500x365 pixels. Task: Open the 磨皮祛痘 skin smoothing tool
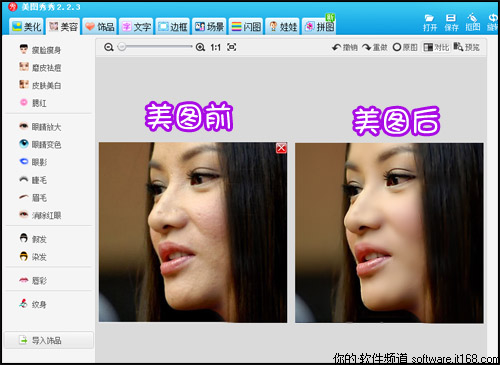40,68
